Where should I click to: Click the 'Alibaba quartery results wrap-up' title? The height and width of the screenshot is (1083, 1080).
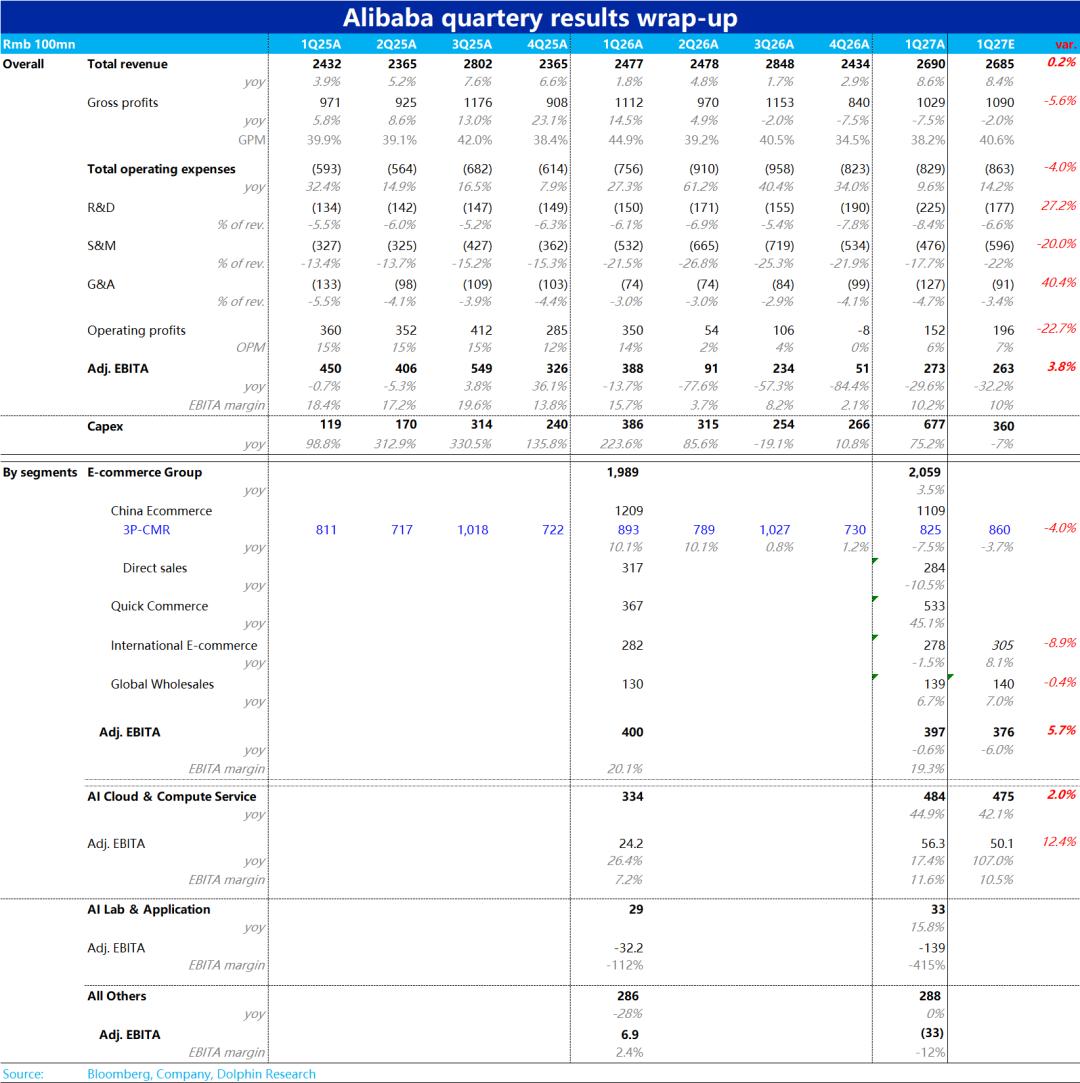point(540,17)
